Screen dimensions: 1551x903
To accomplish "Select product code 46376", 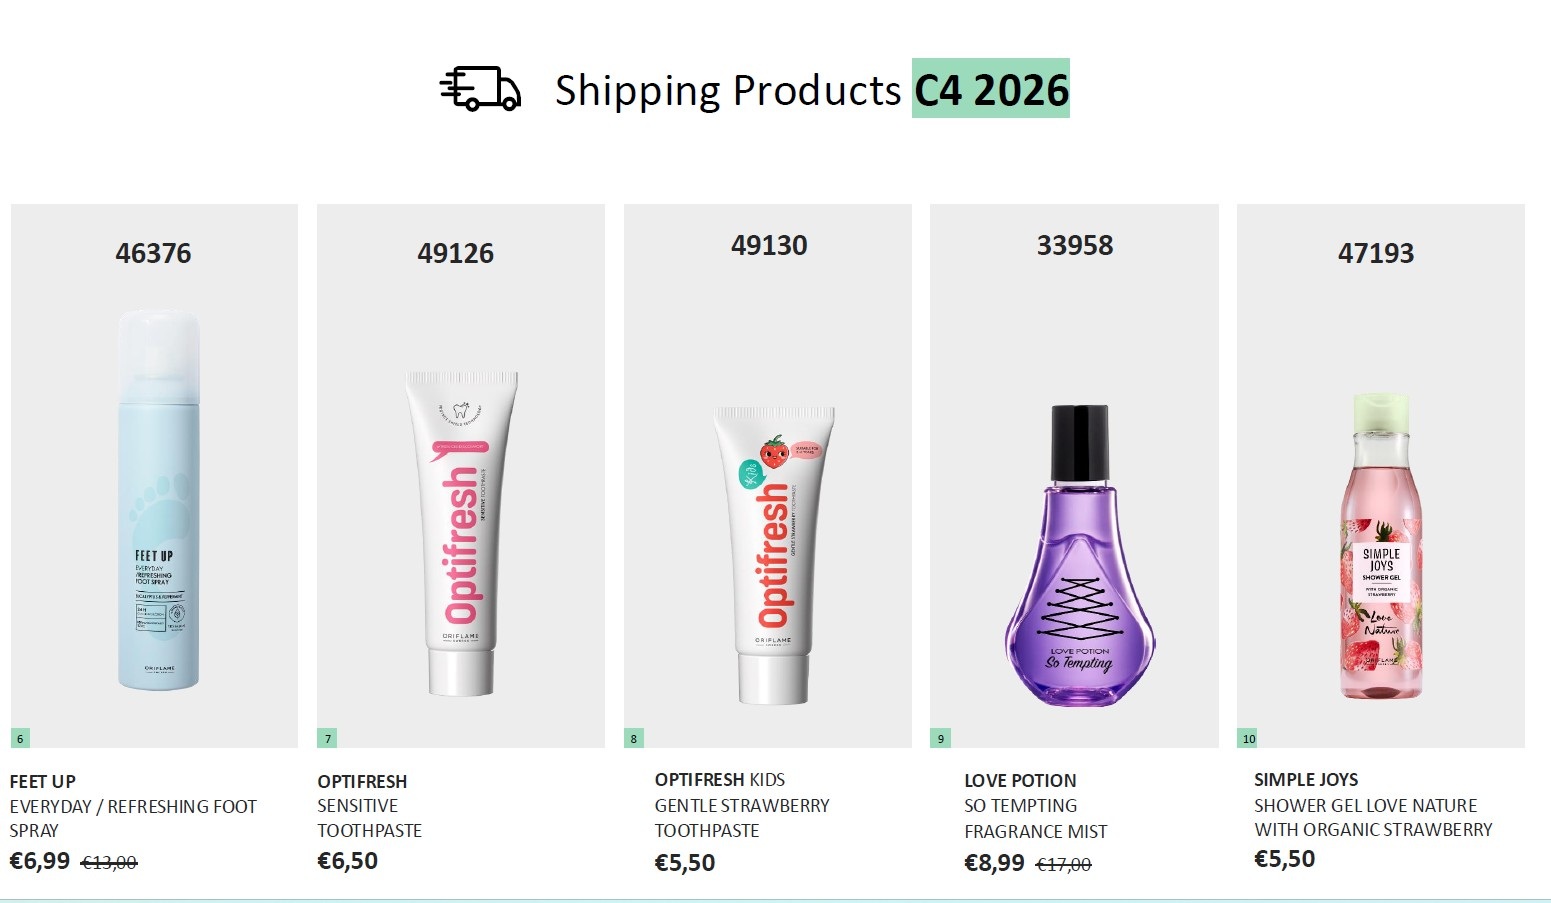I will (153, 253).
